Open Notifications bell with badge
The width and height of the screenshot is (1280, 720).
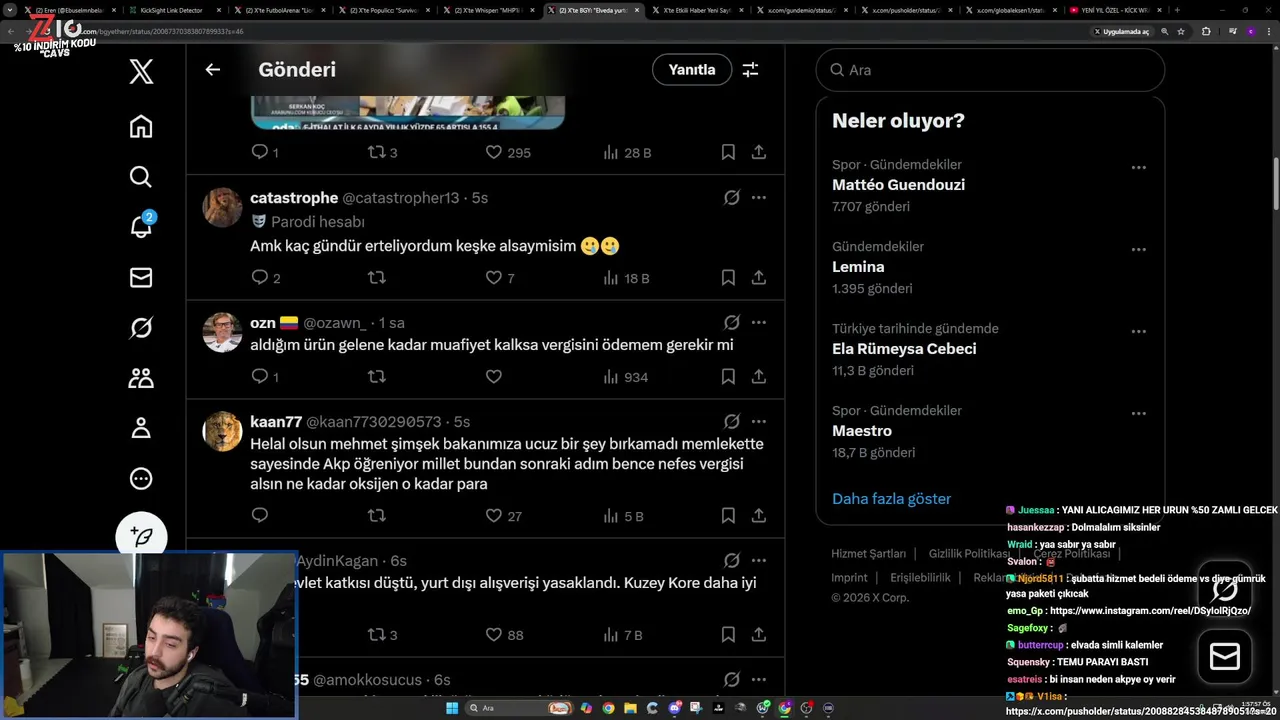[141, 226]
